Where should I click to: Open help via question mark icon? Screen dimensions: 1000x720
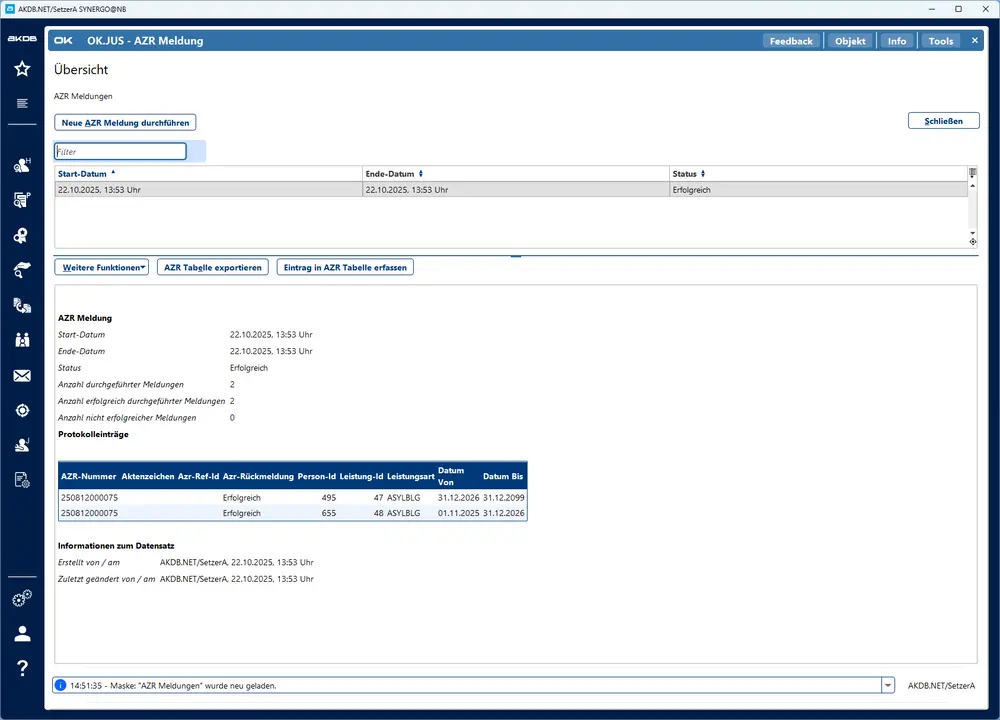(x=22, y=668)
